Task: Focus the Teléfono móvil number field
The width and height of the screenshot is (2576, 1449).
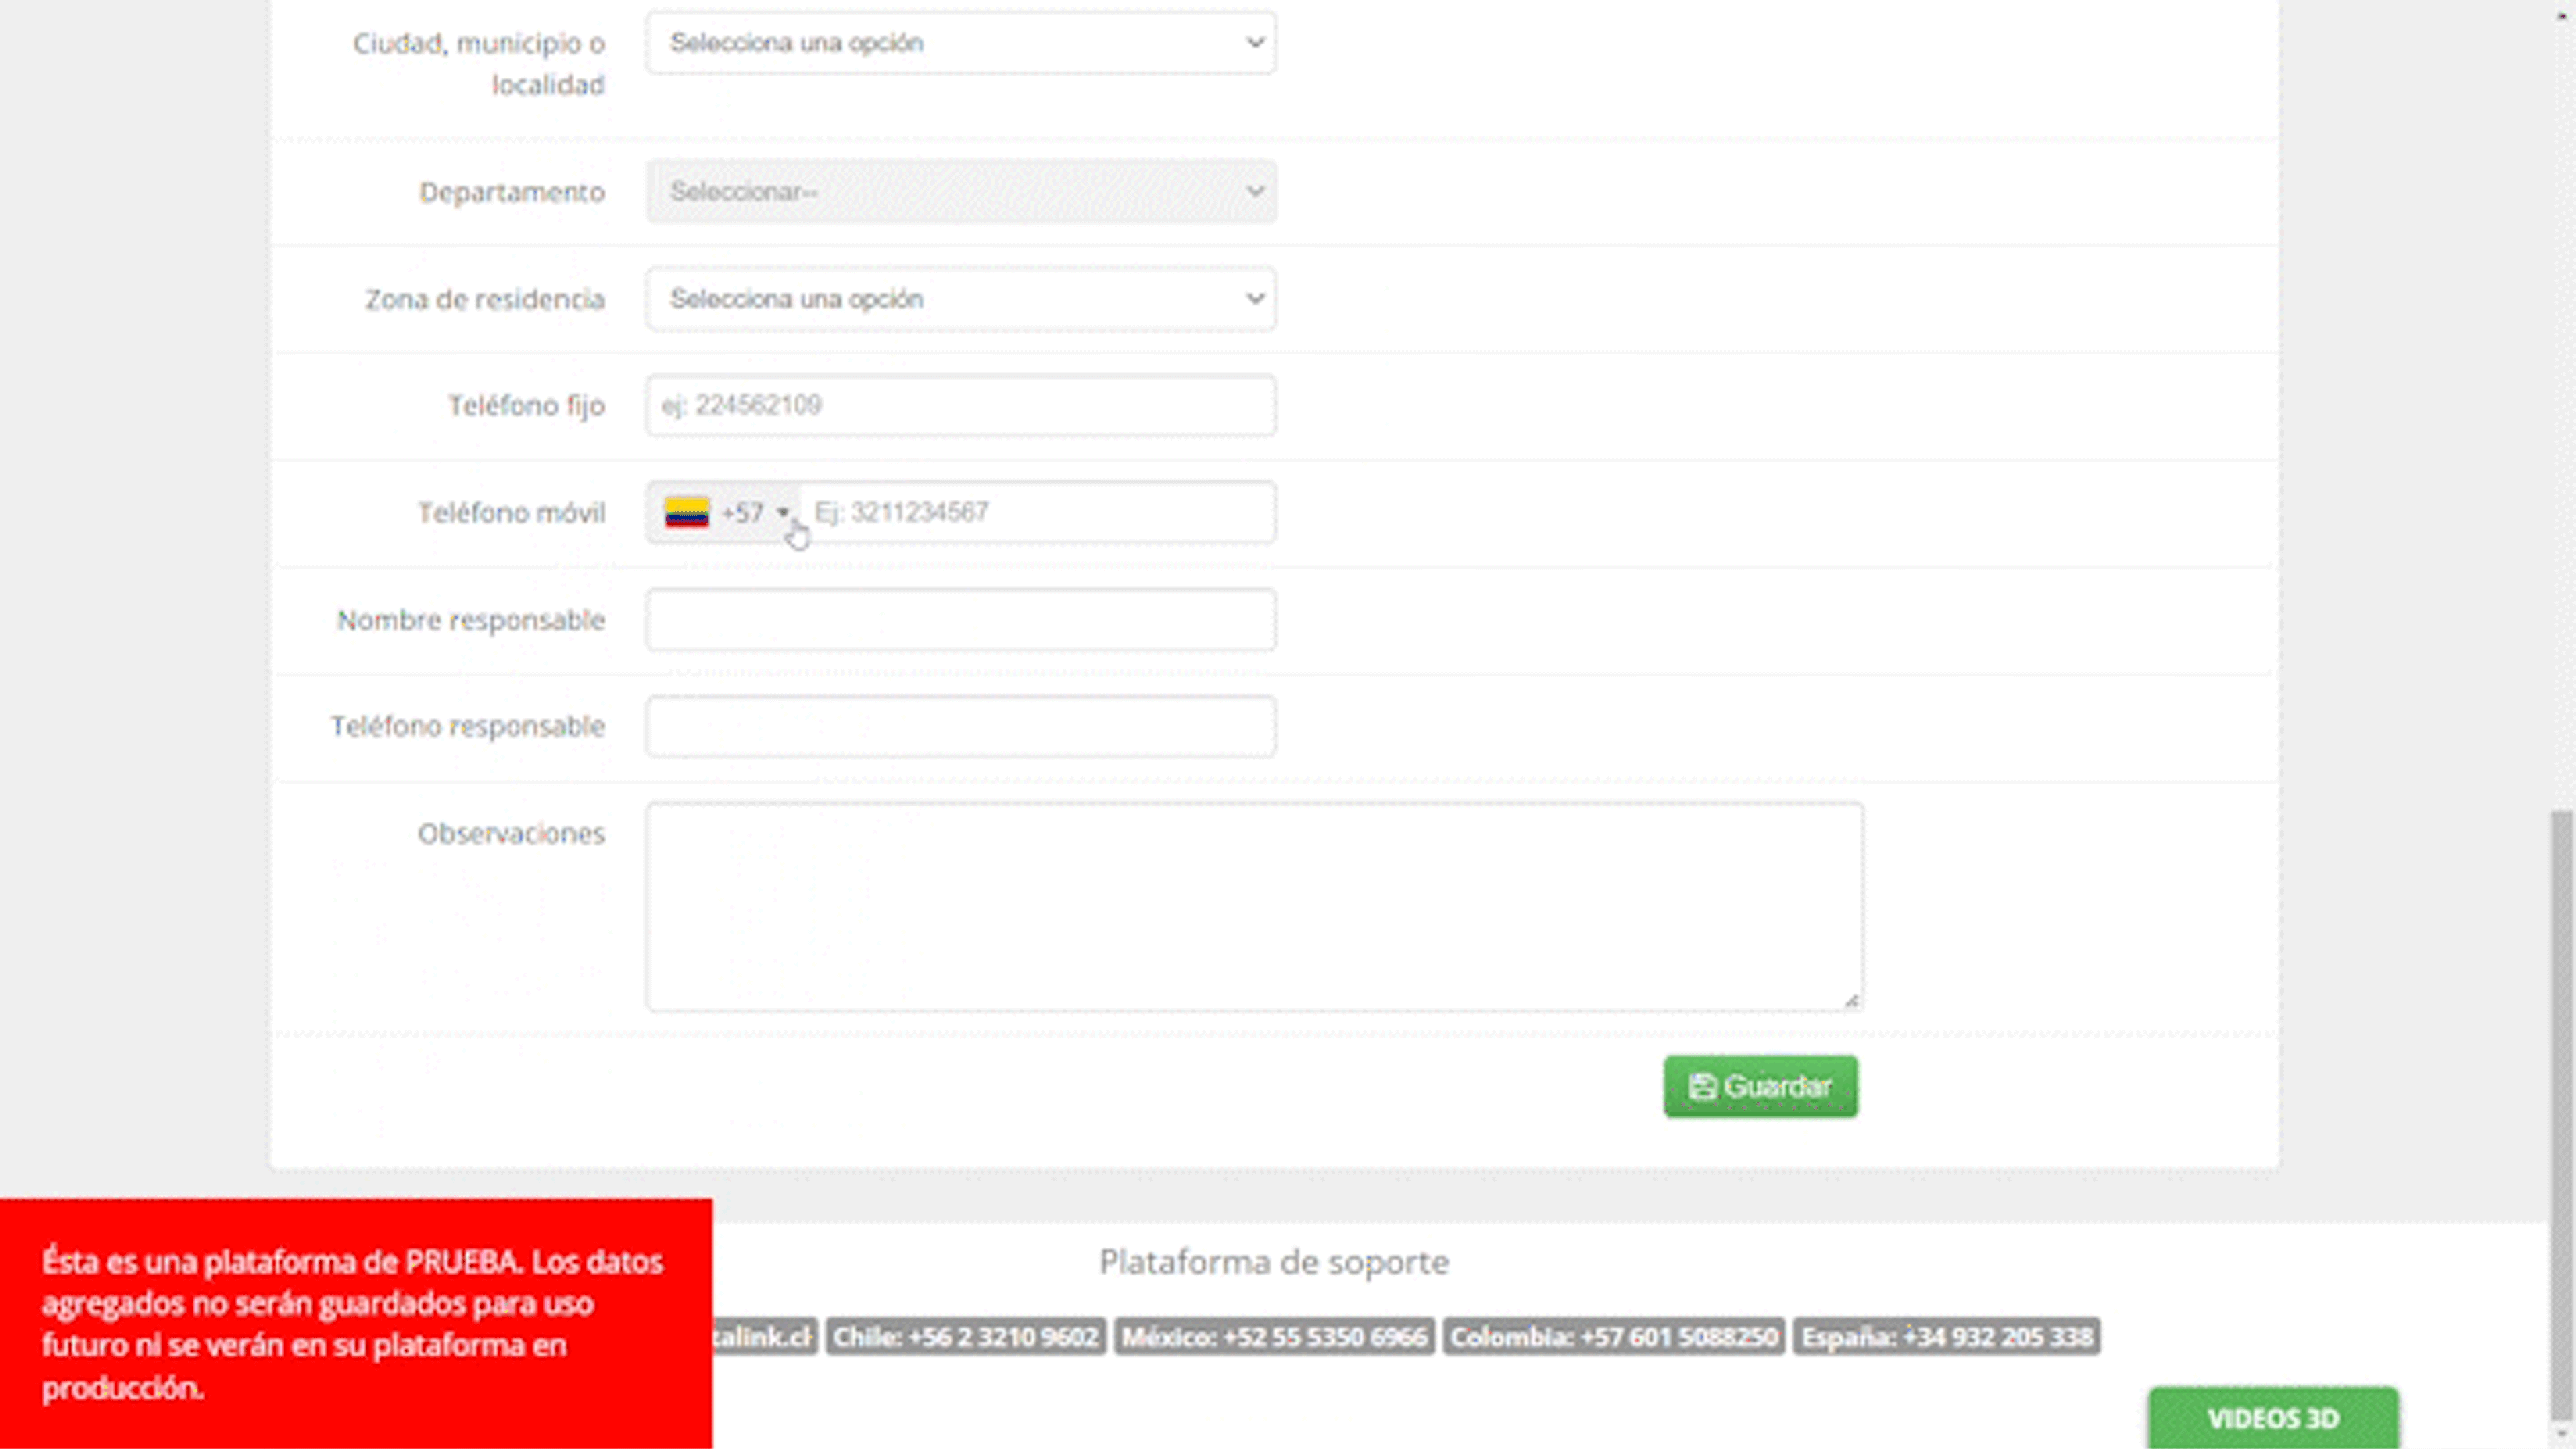Action: coord(1038,512)
